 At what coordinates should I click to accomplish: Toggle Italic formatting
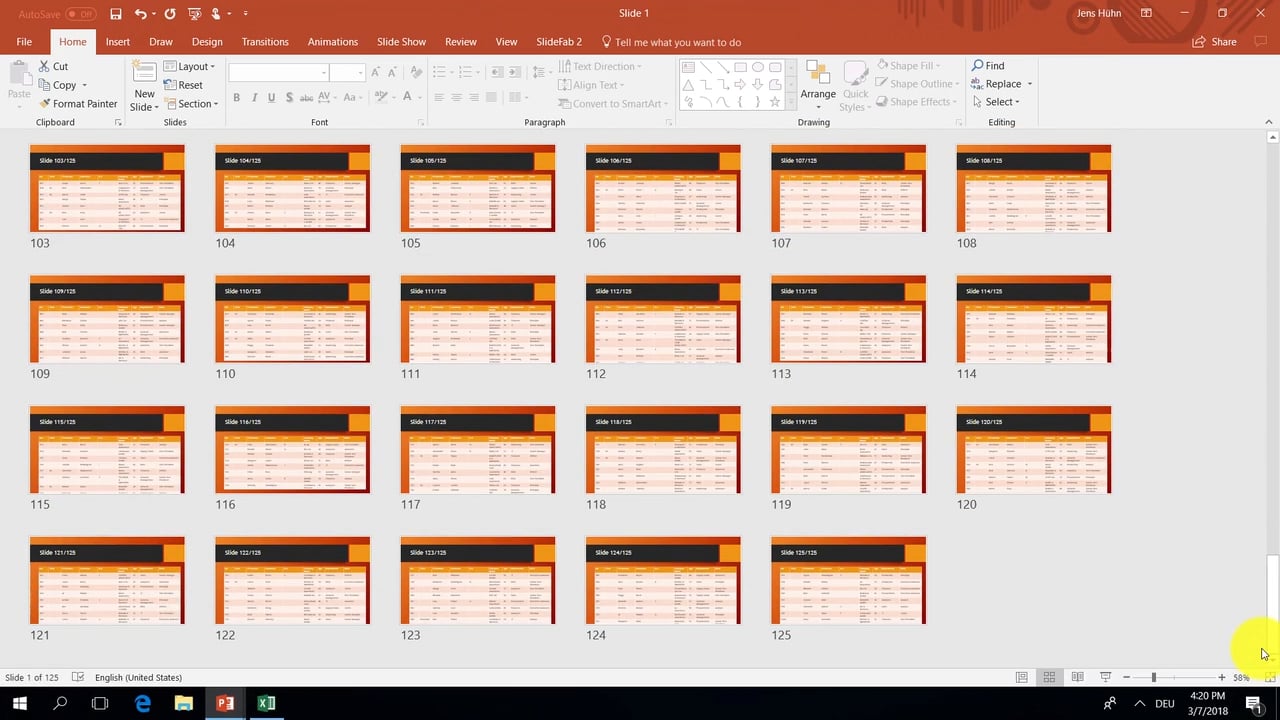[x=253, y=97]
